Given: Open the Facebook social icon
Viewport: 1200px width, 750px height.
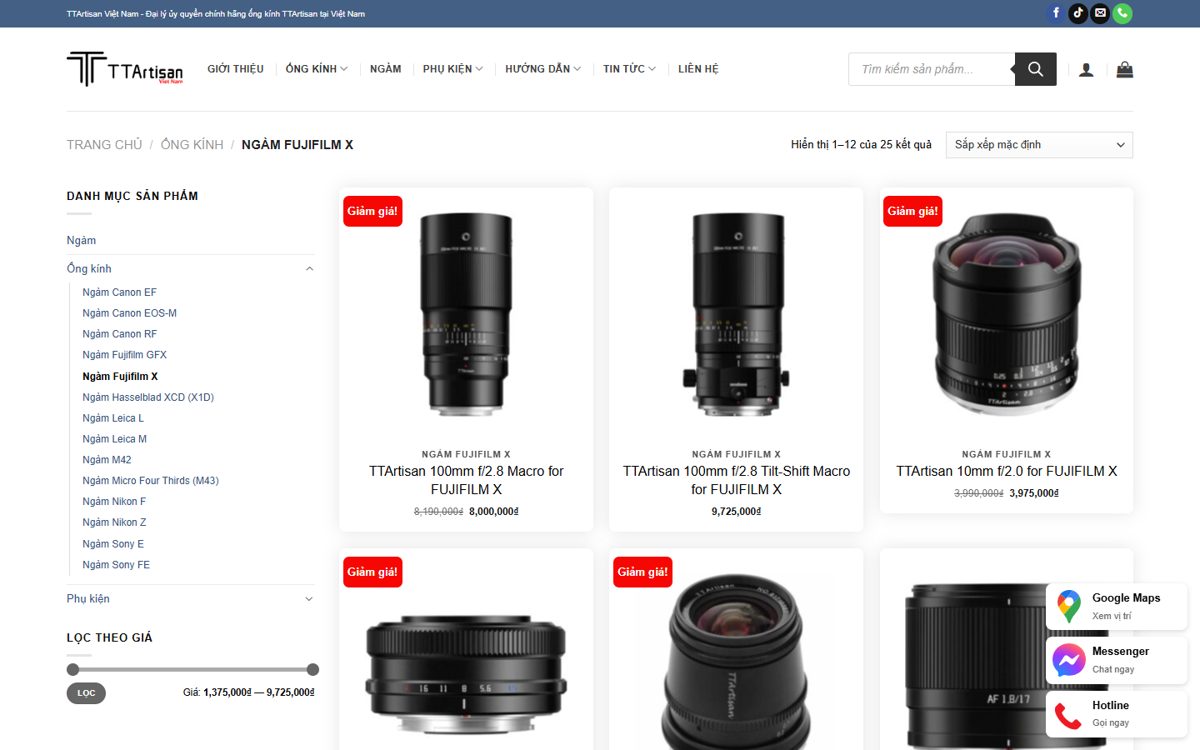Looking at the screenshot, I should (1056, 13).
